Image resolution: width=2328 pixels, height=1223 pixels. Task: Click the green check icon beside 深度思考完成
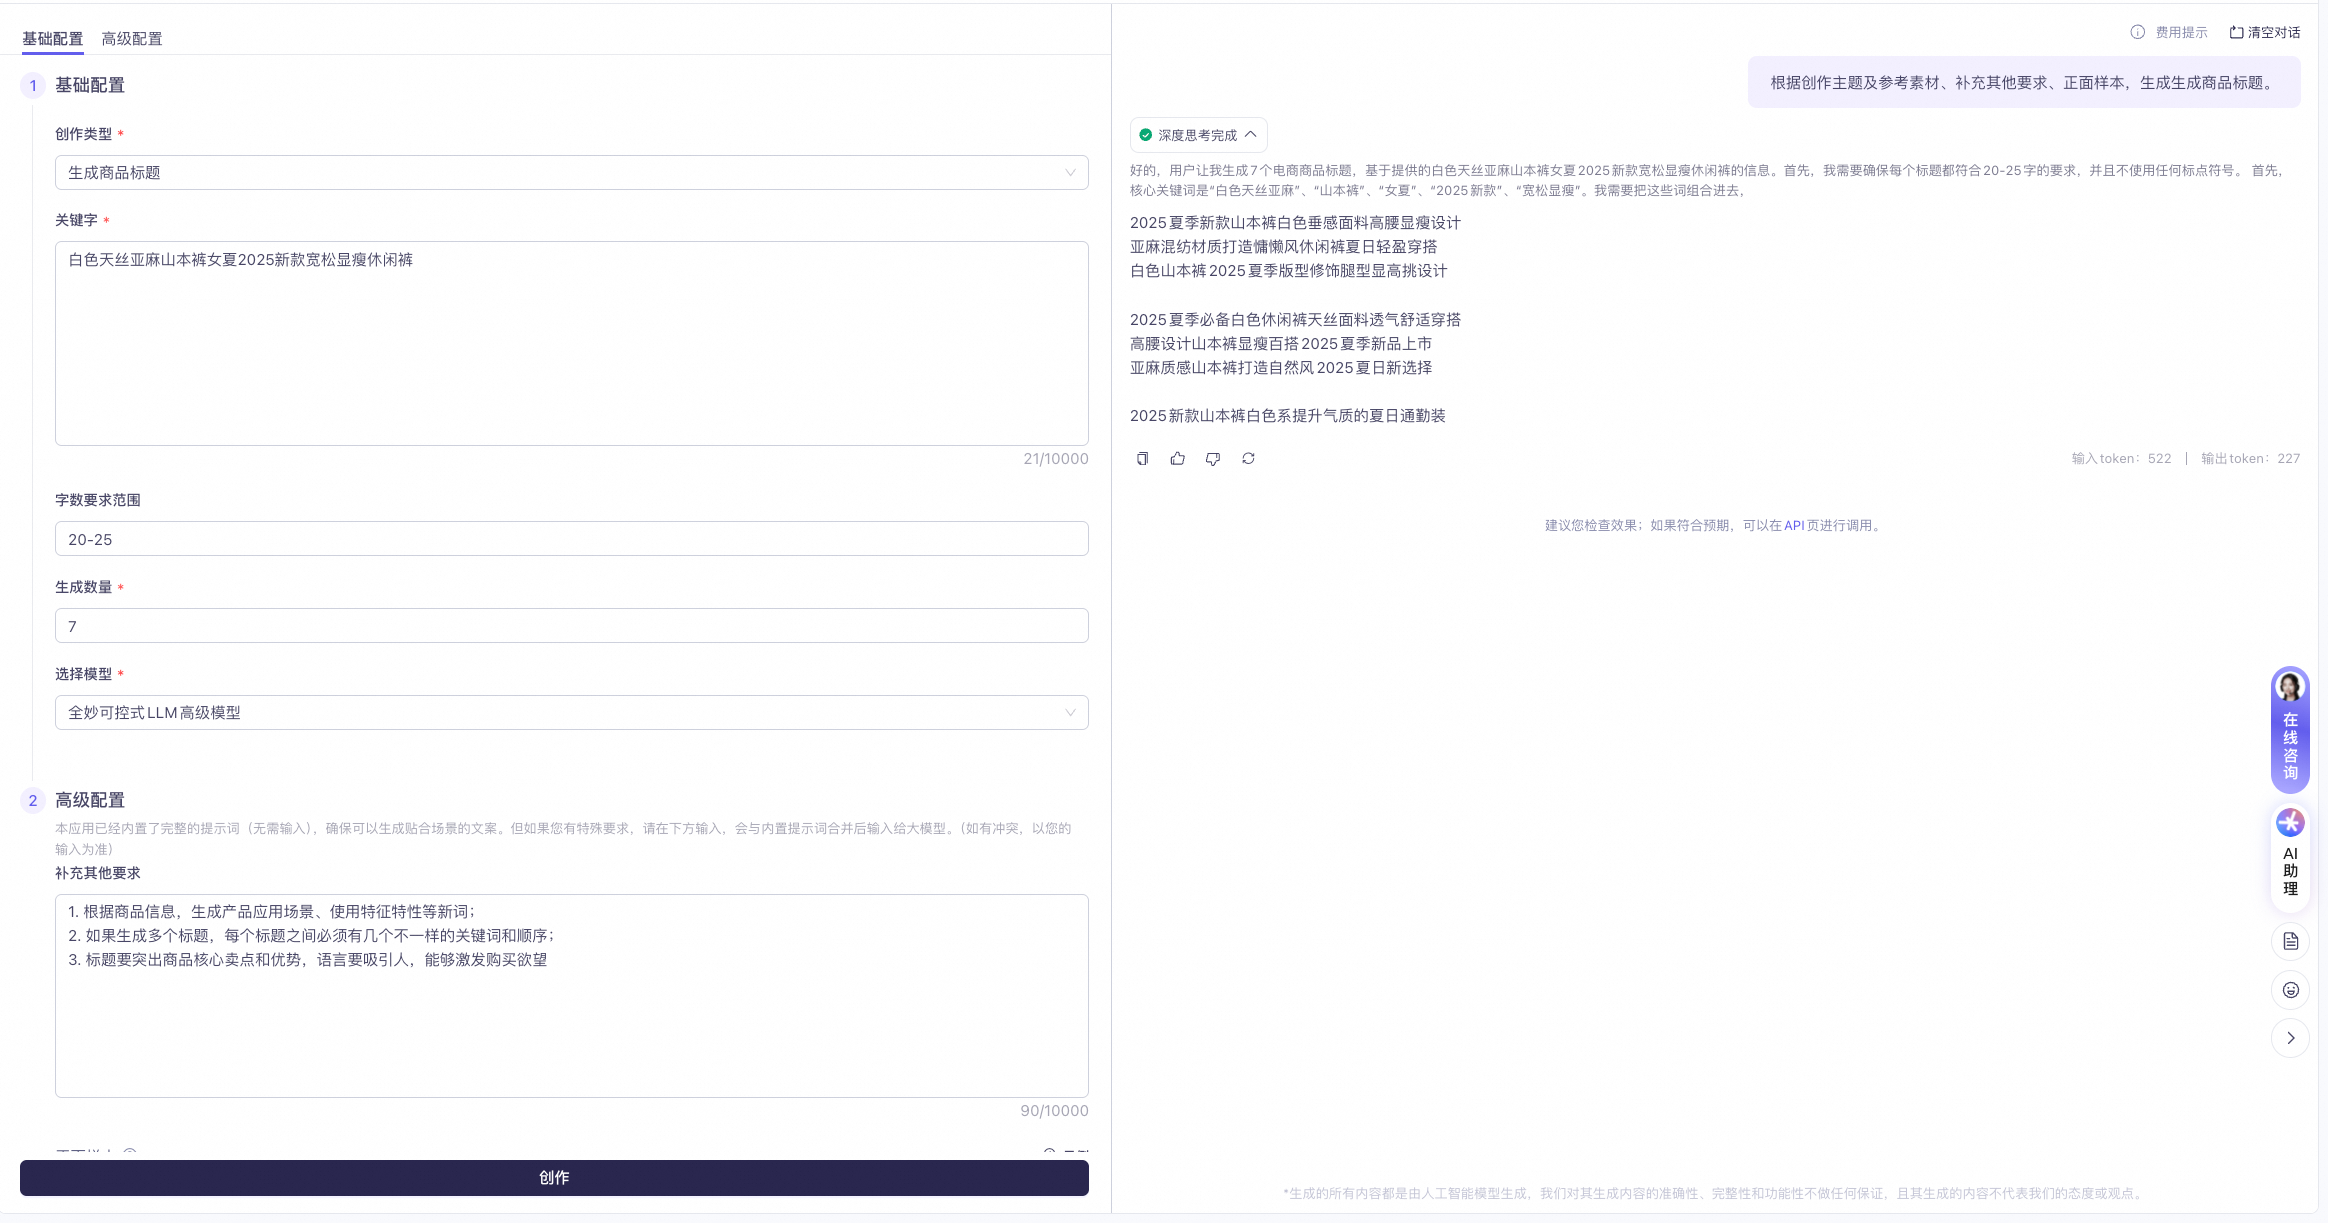click(x=1146, y=135)
